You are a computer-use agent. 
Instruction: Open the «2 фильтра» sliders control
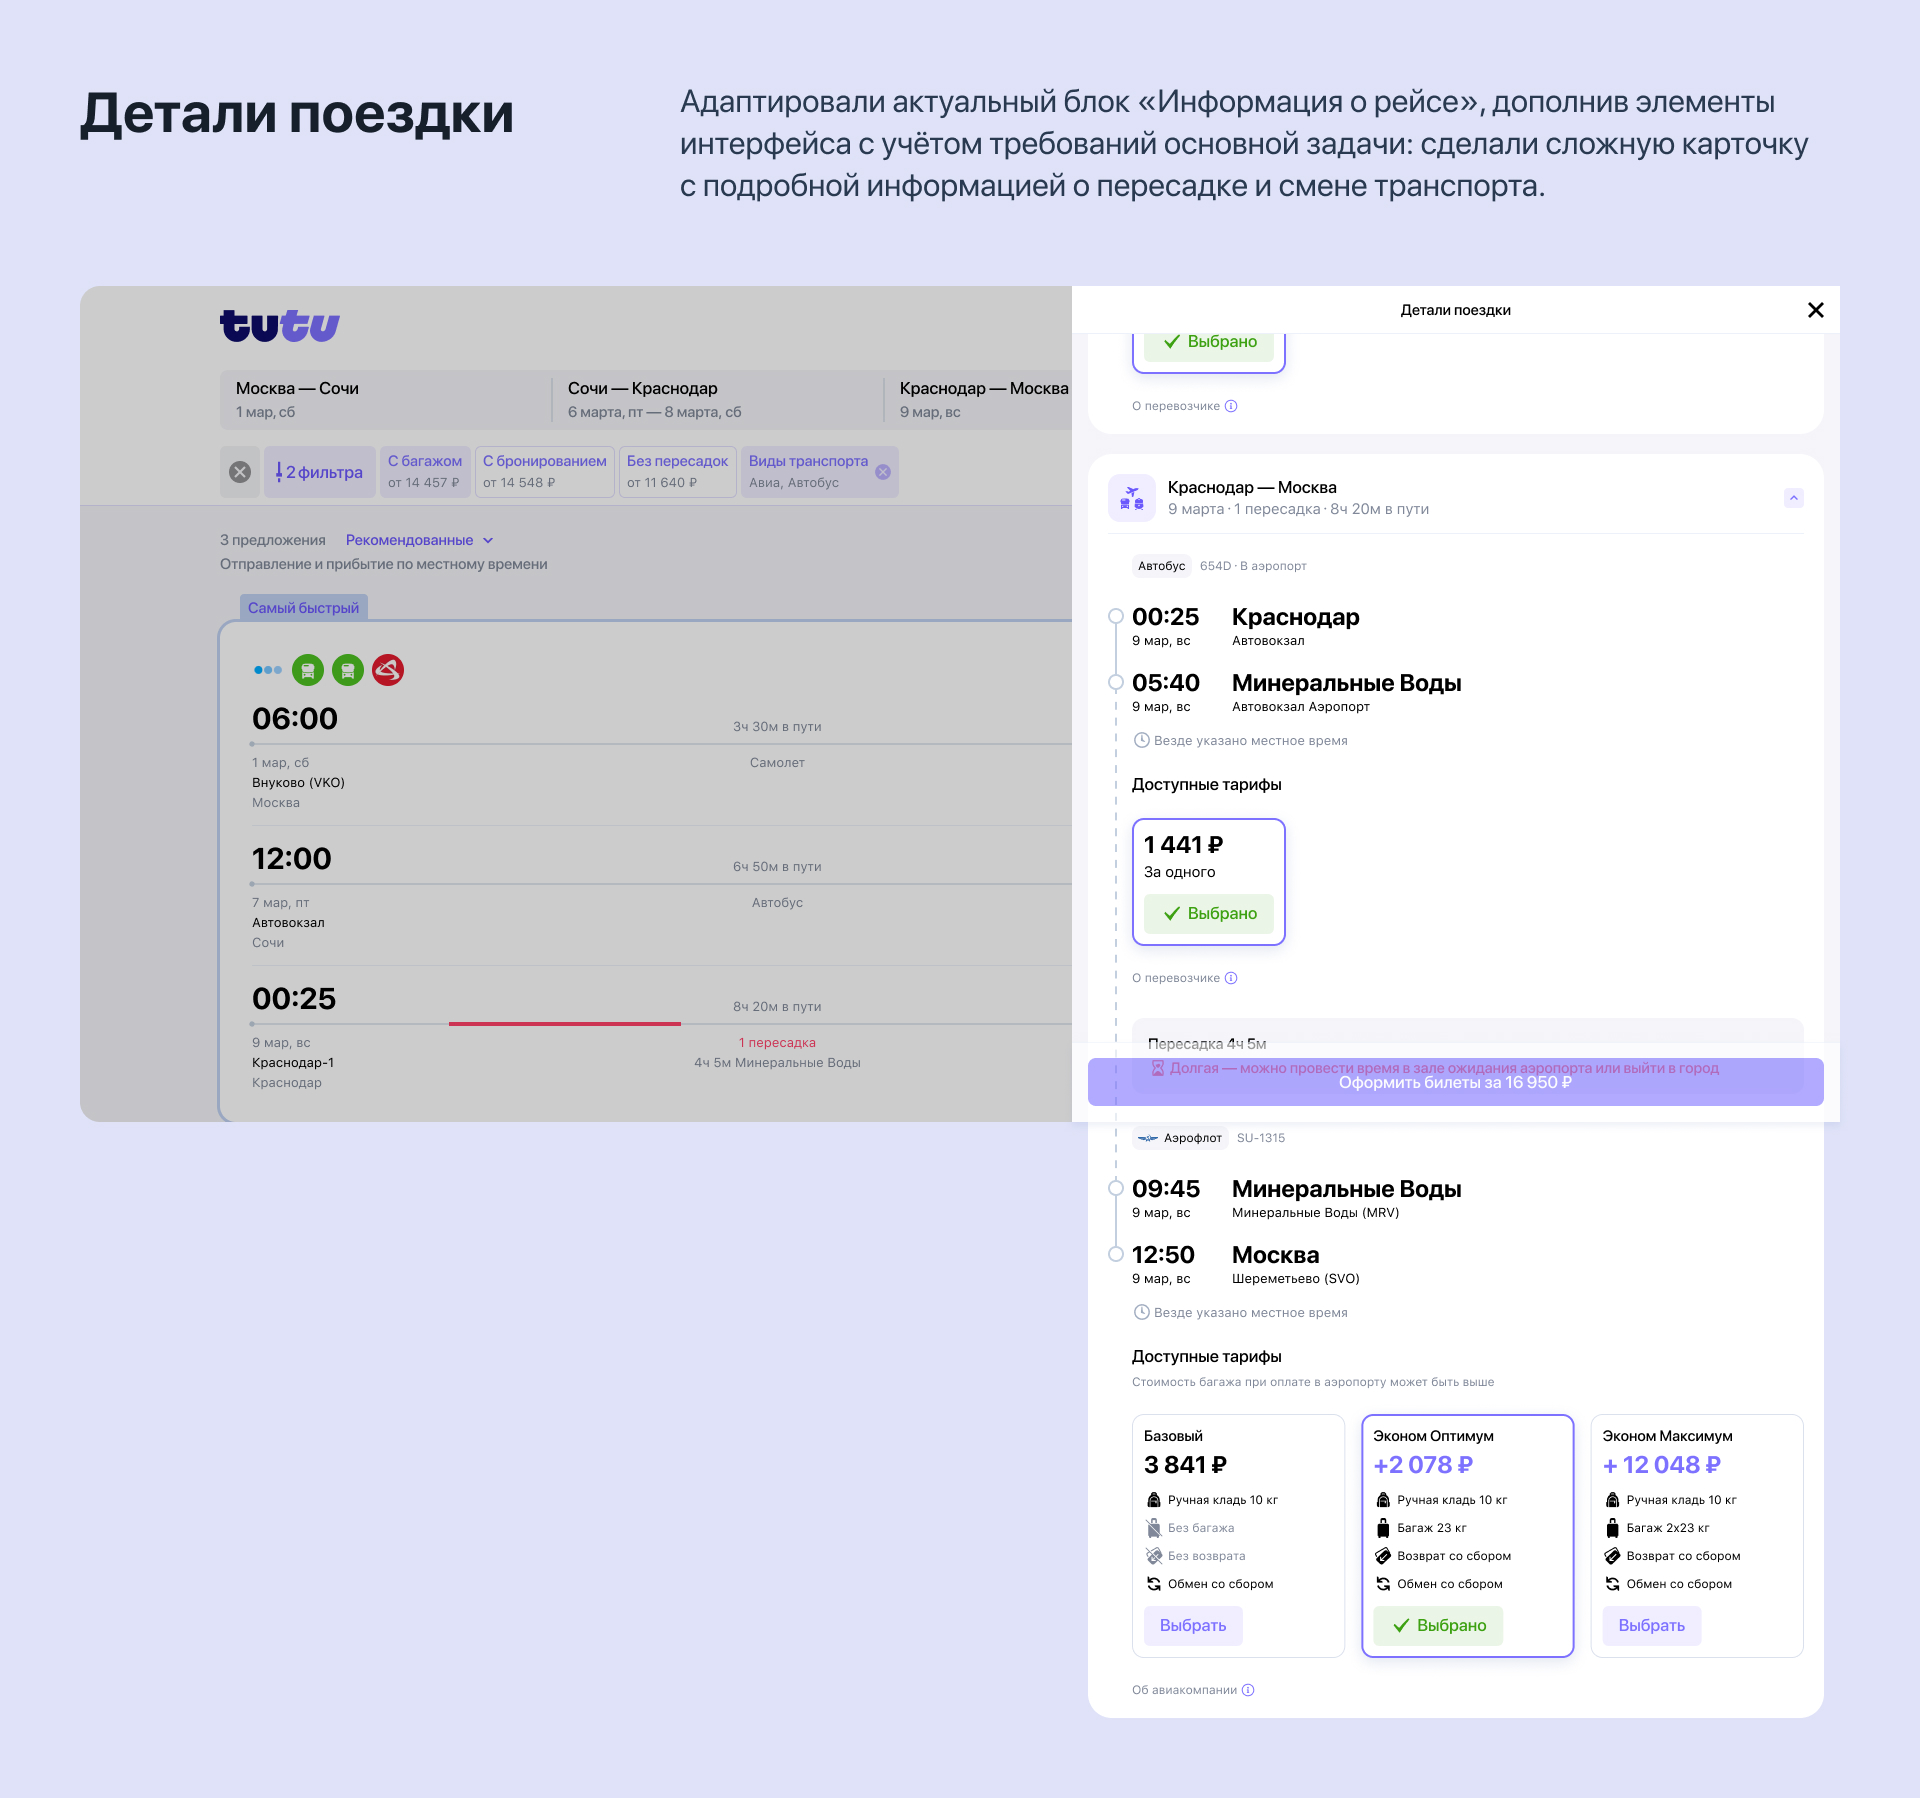click(x=319, y=471)
